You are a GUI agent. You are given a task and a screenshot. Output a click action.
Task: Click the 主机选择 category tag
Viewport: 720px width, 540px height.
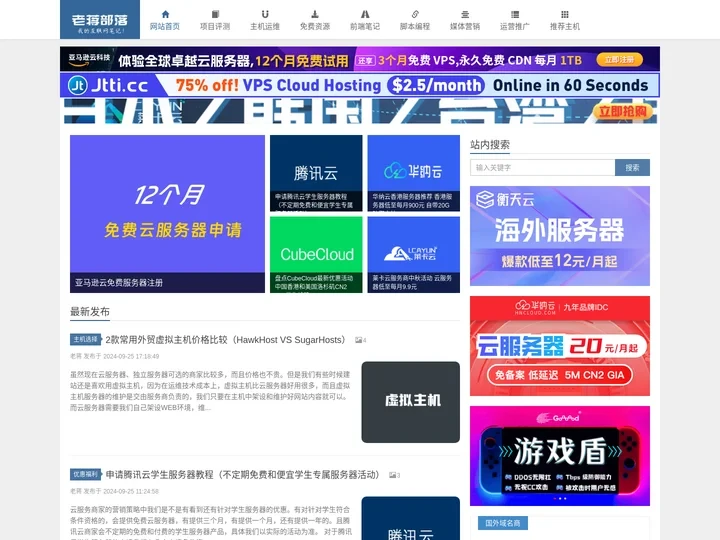point(86,339)
